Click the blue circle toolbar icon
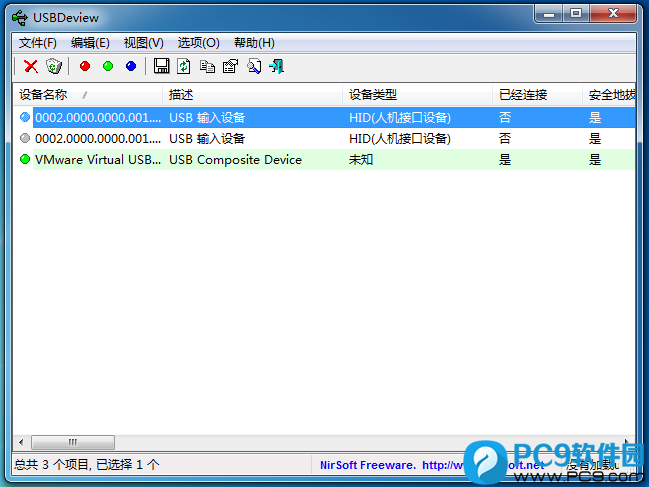 pyautogui.click(x=131, y=66)
